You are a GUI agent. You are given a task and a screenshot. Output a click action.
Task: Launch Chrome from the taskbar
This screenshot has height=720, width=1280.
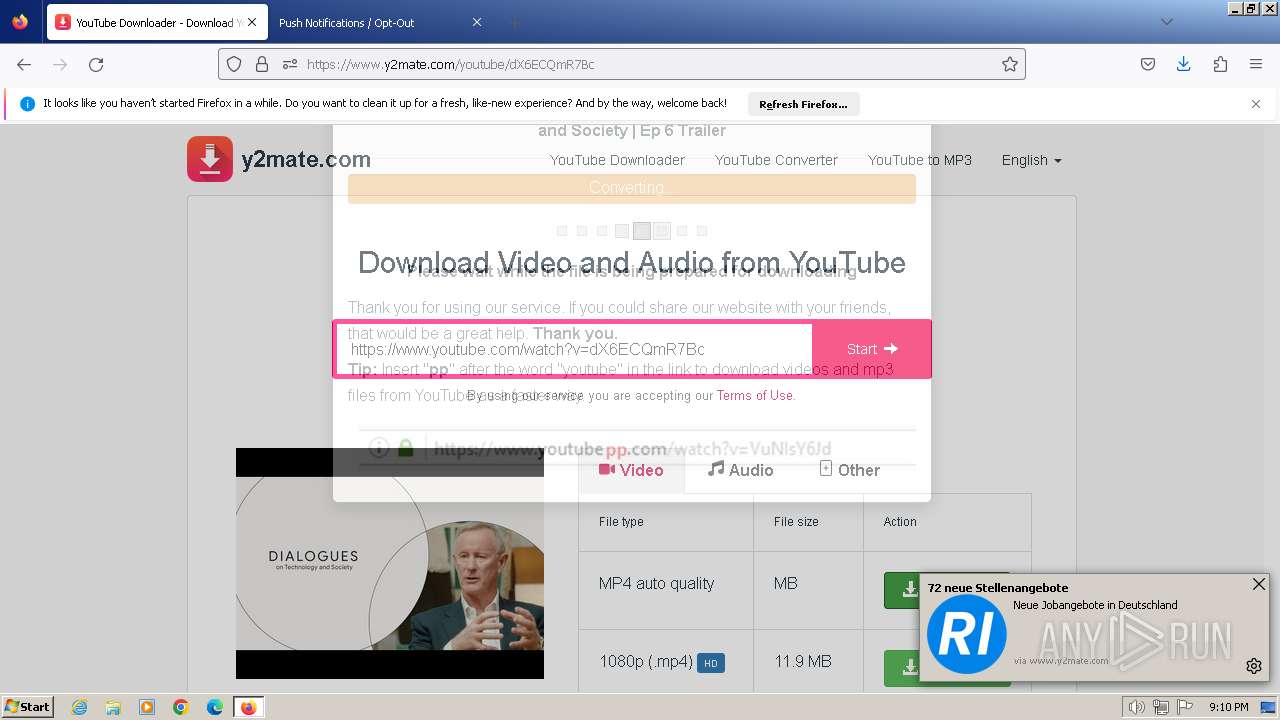(x=181, y=707)
